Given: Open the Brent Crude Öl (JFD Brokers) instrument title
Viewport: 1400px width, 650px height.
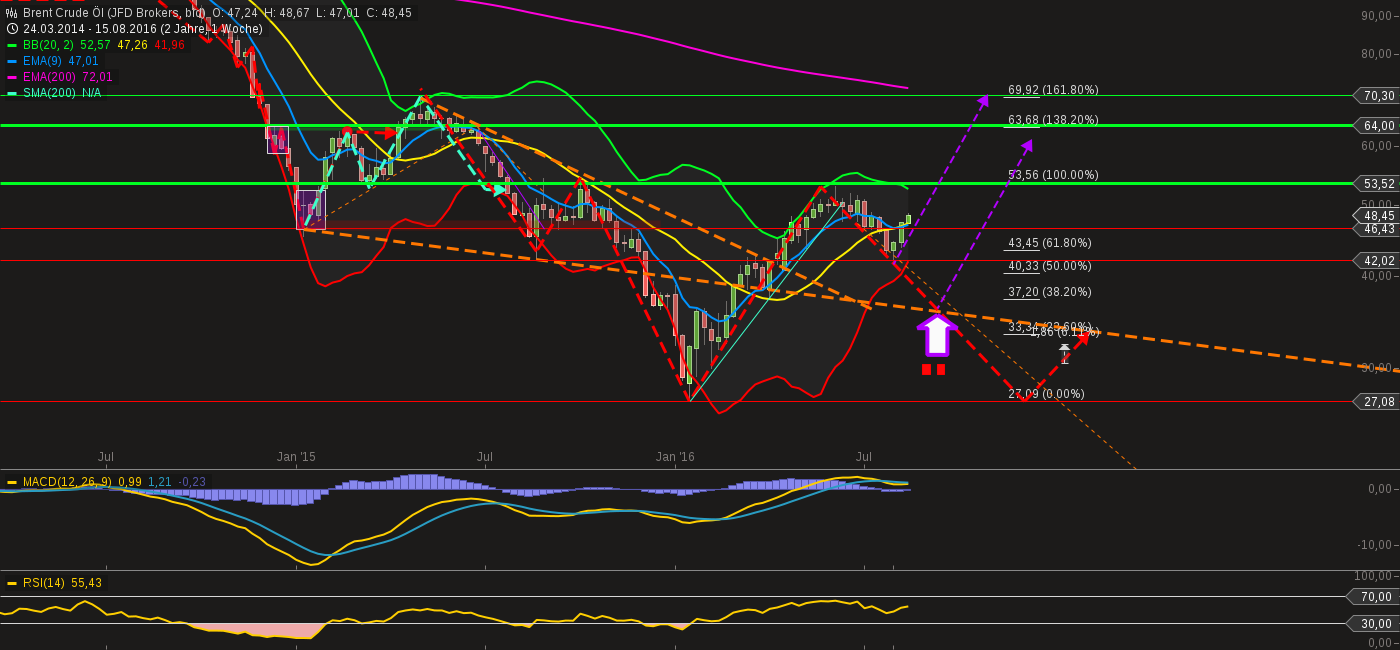Looking at the screenshot, I should coord(114,13).
